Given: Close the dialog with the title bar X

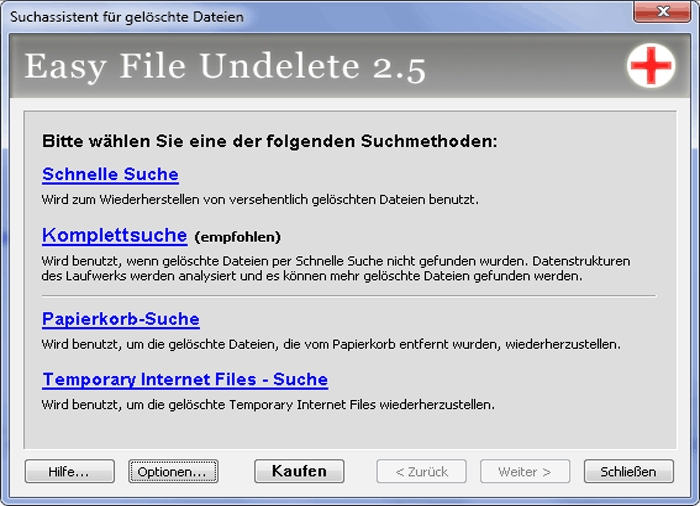Looking at the screenshot, I should coord(661,16).
